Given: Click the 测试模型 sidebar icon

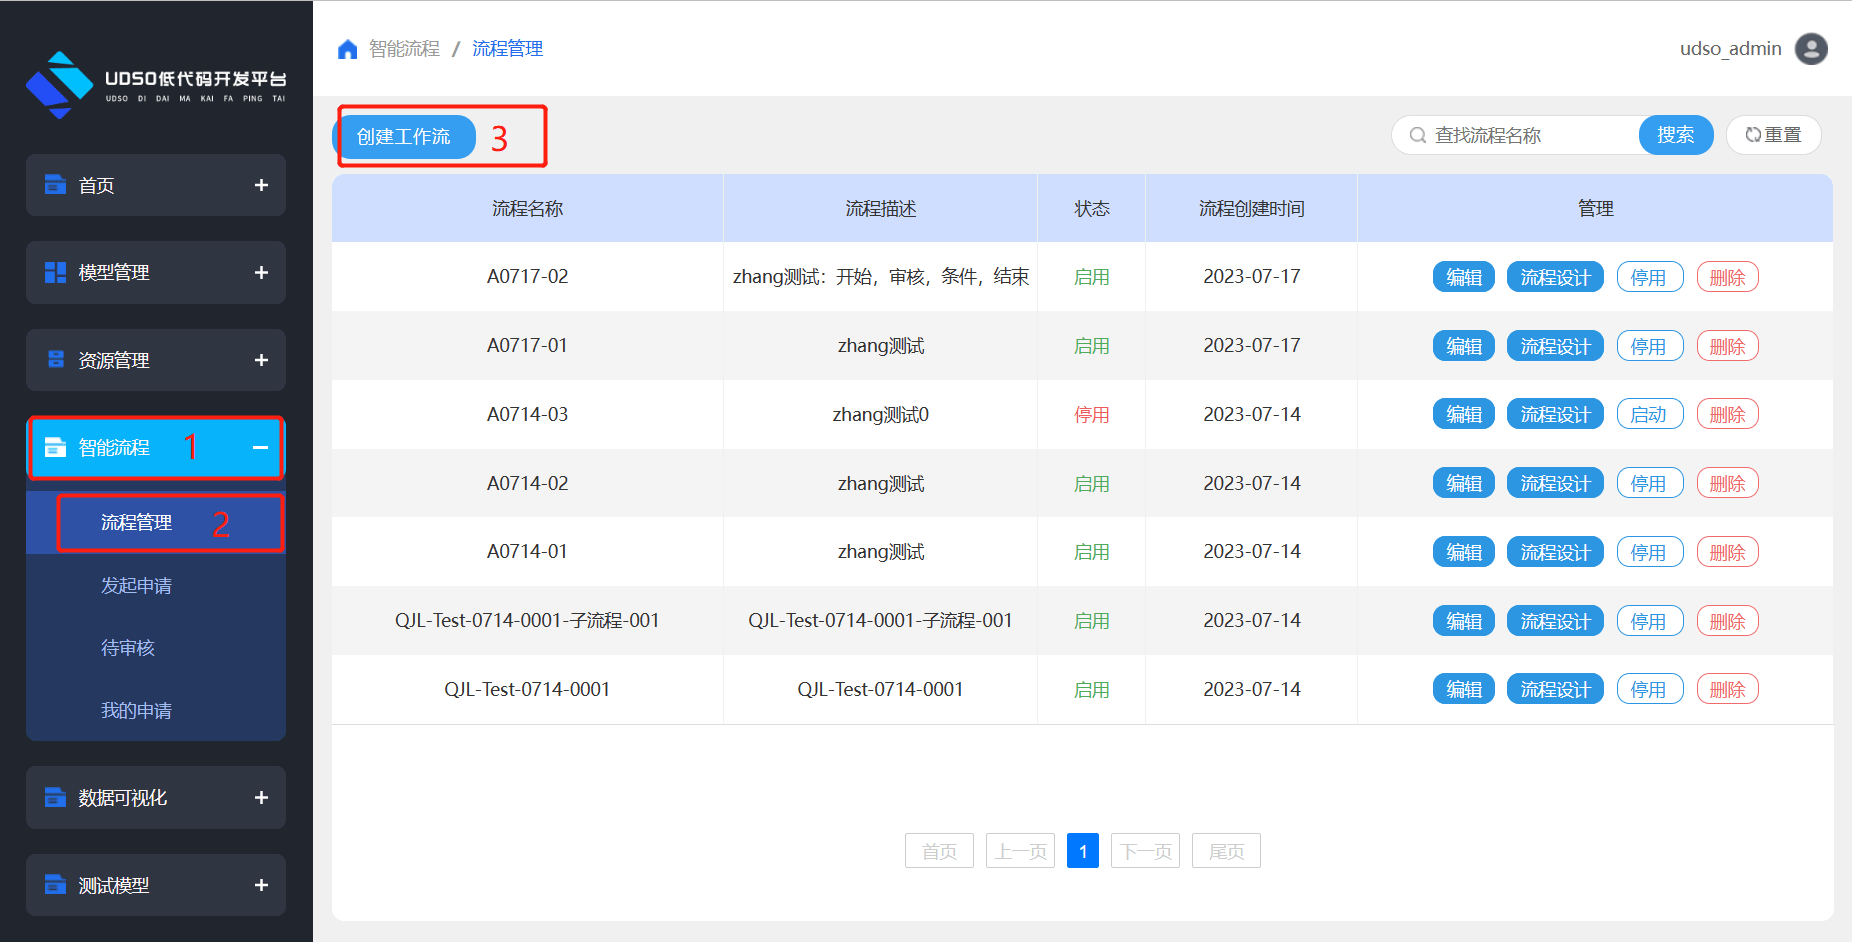Looking at the screenshot, I should pos(55,885).
